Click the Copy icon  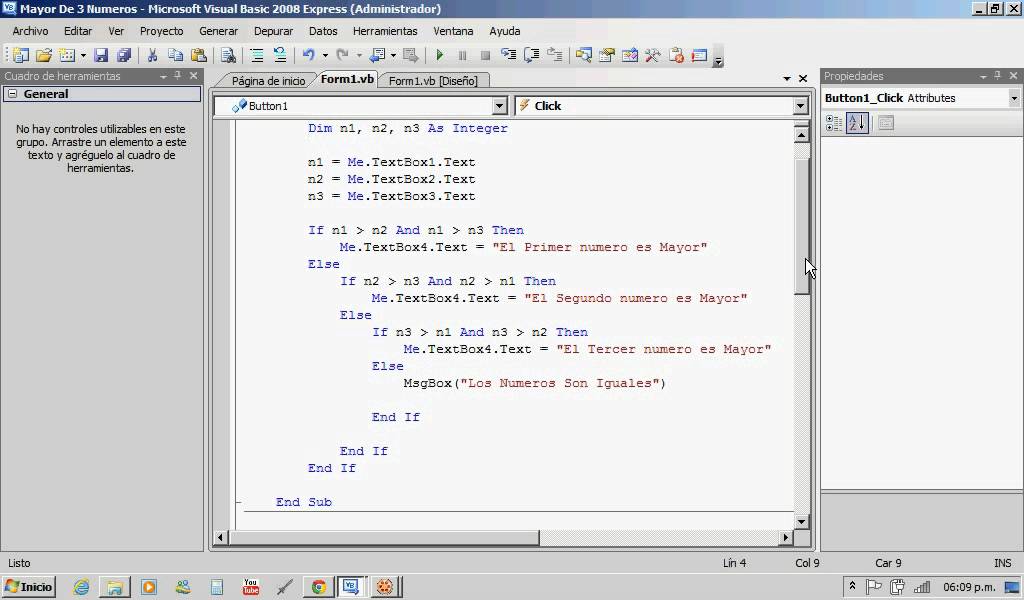pyautogui.click(x=175, y=55)
